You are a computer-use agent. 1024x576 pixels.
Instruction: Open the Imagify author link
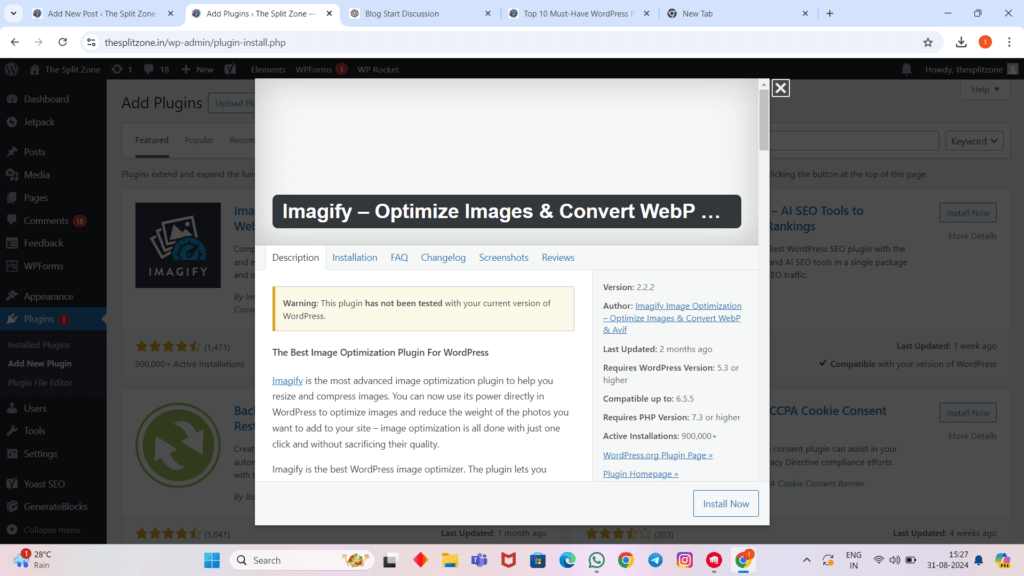[x=672, y=317]
